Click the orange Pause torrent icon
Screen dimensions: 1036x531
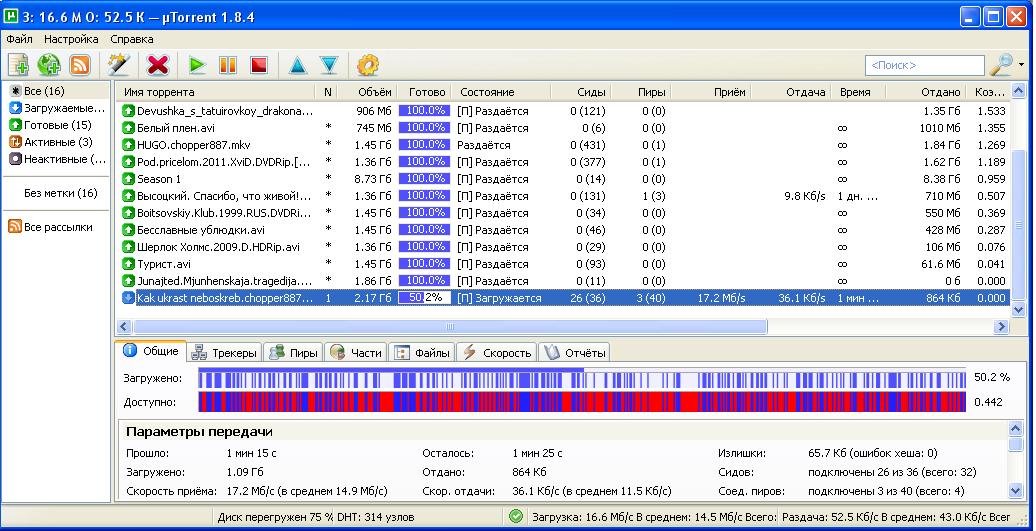click(228, 65)
